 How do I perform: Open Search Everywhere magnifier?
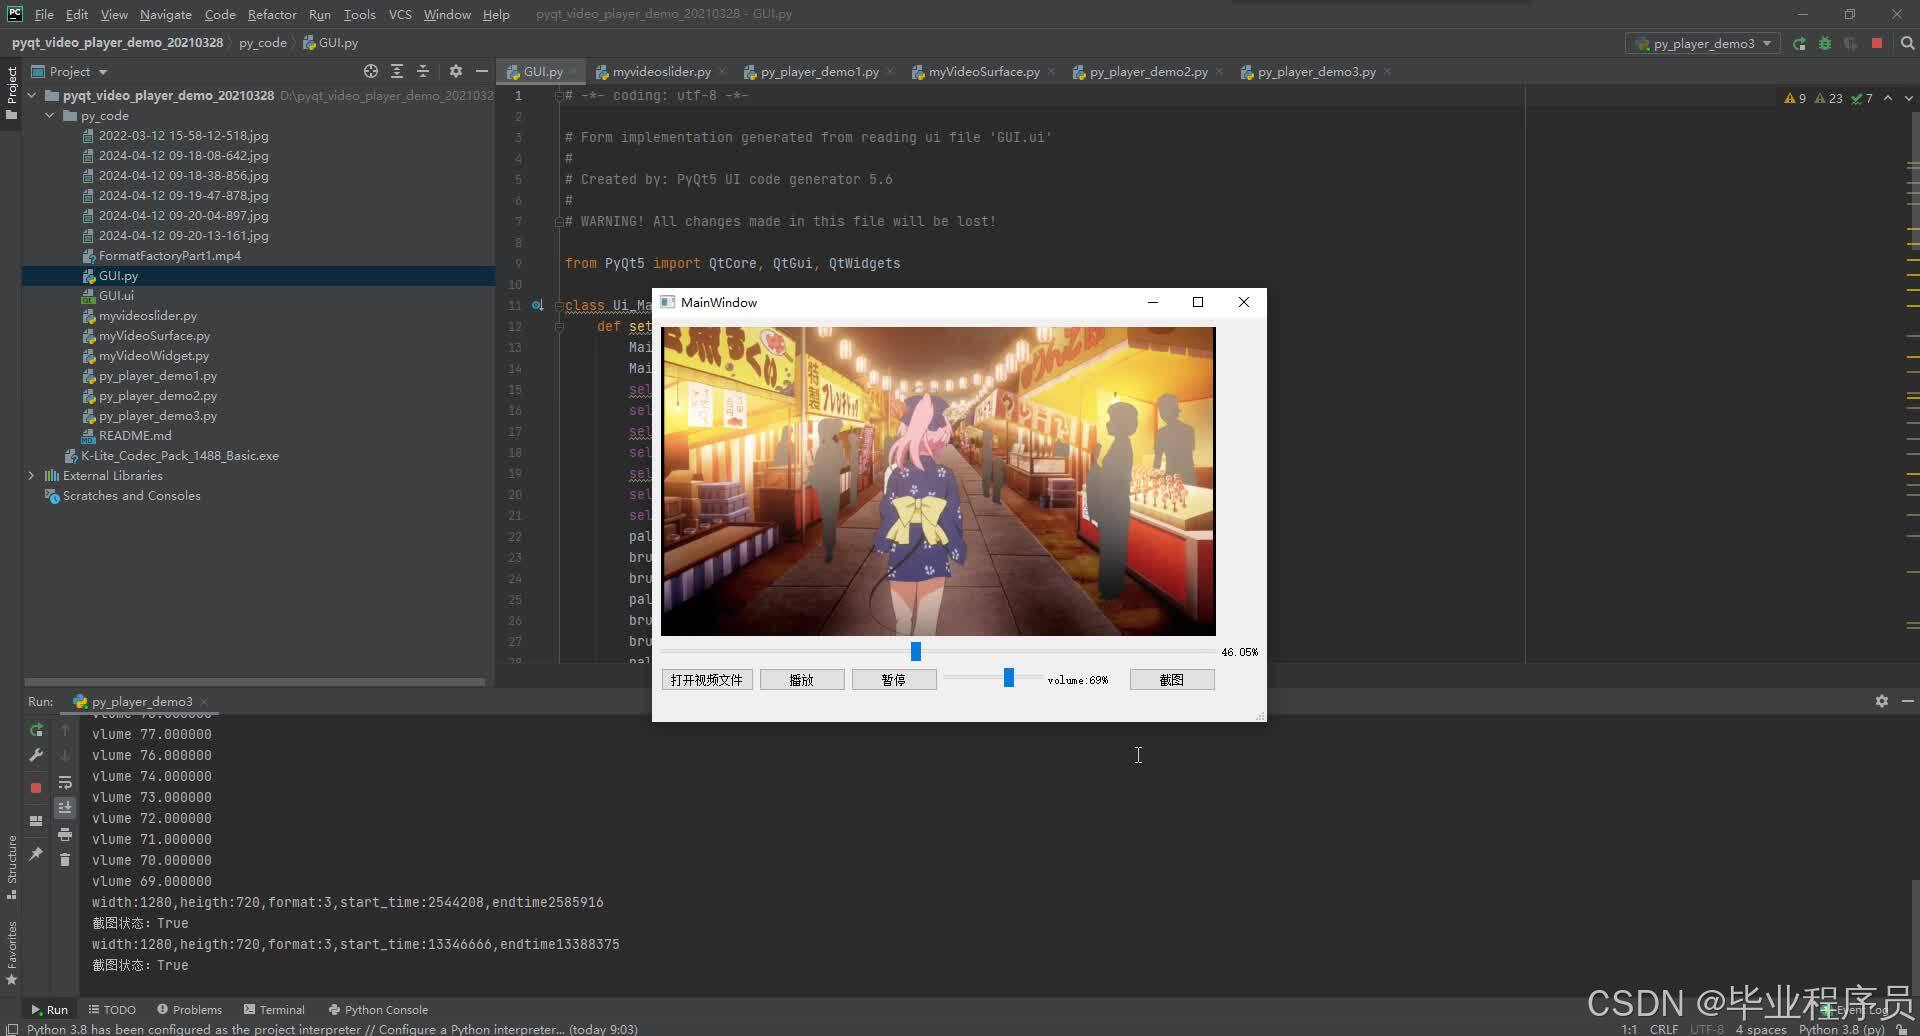click(1907, 43)
